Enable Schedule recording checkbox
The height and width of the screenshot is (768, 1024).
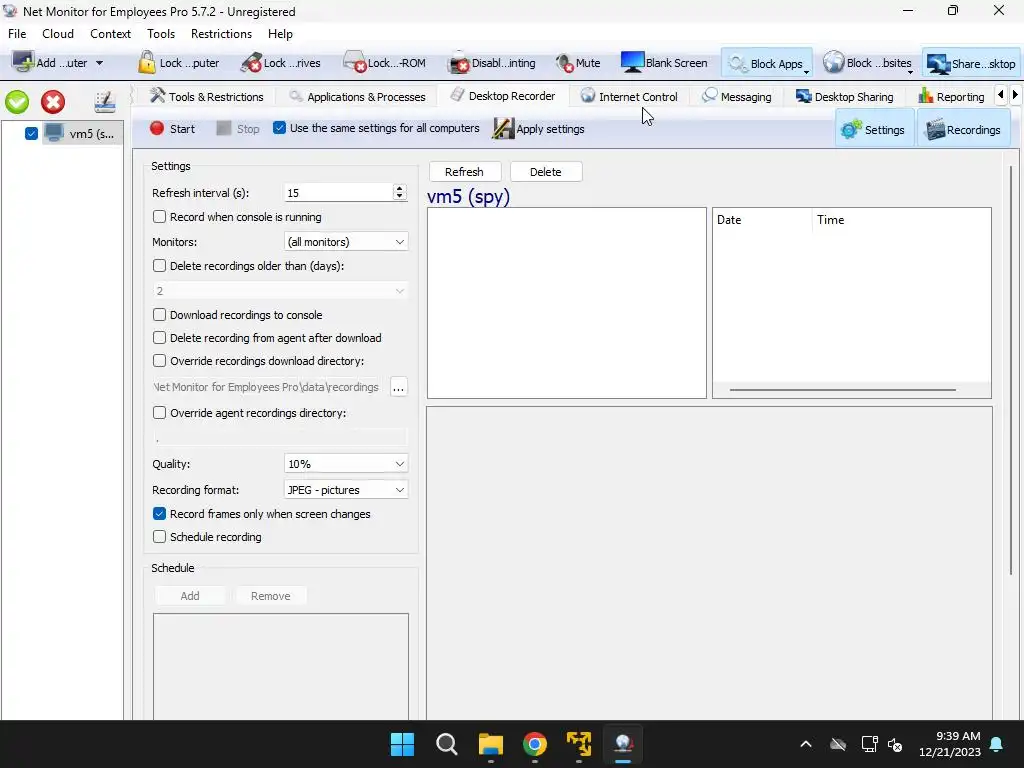tap(159, 536)
